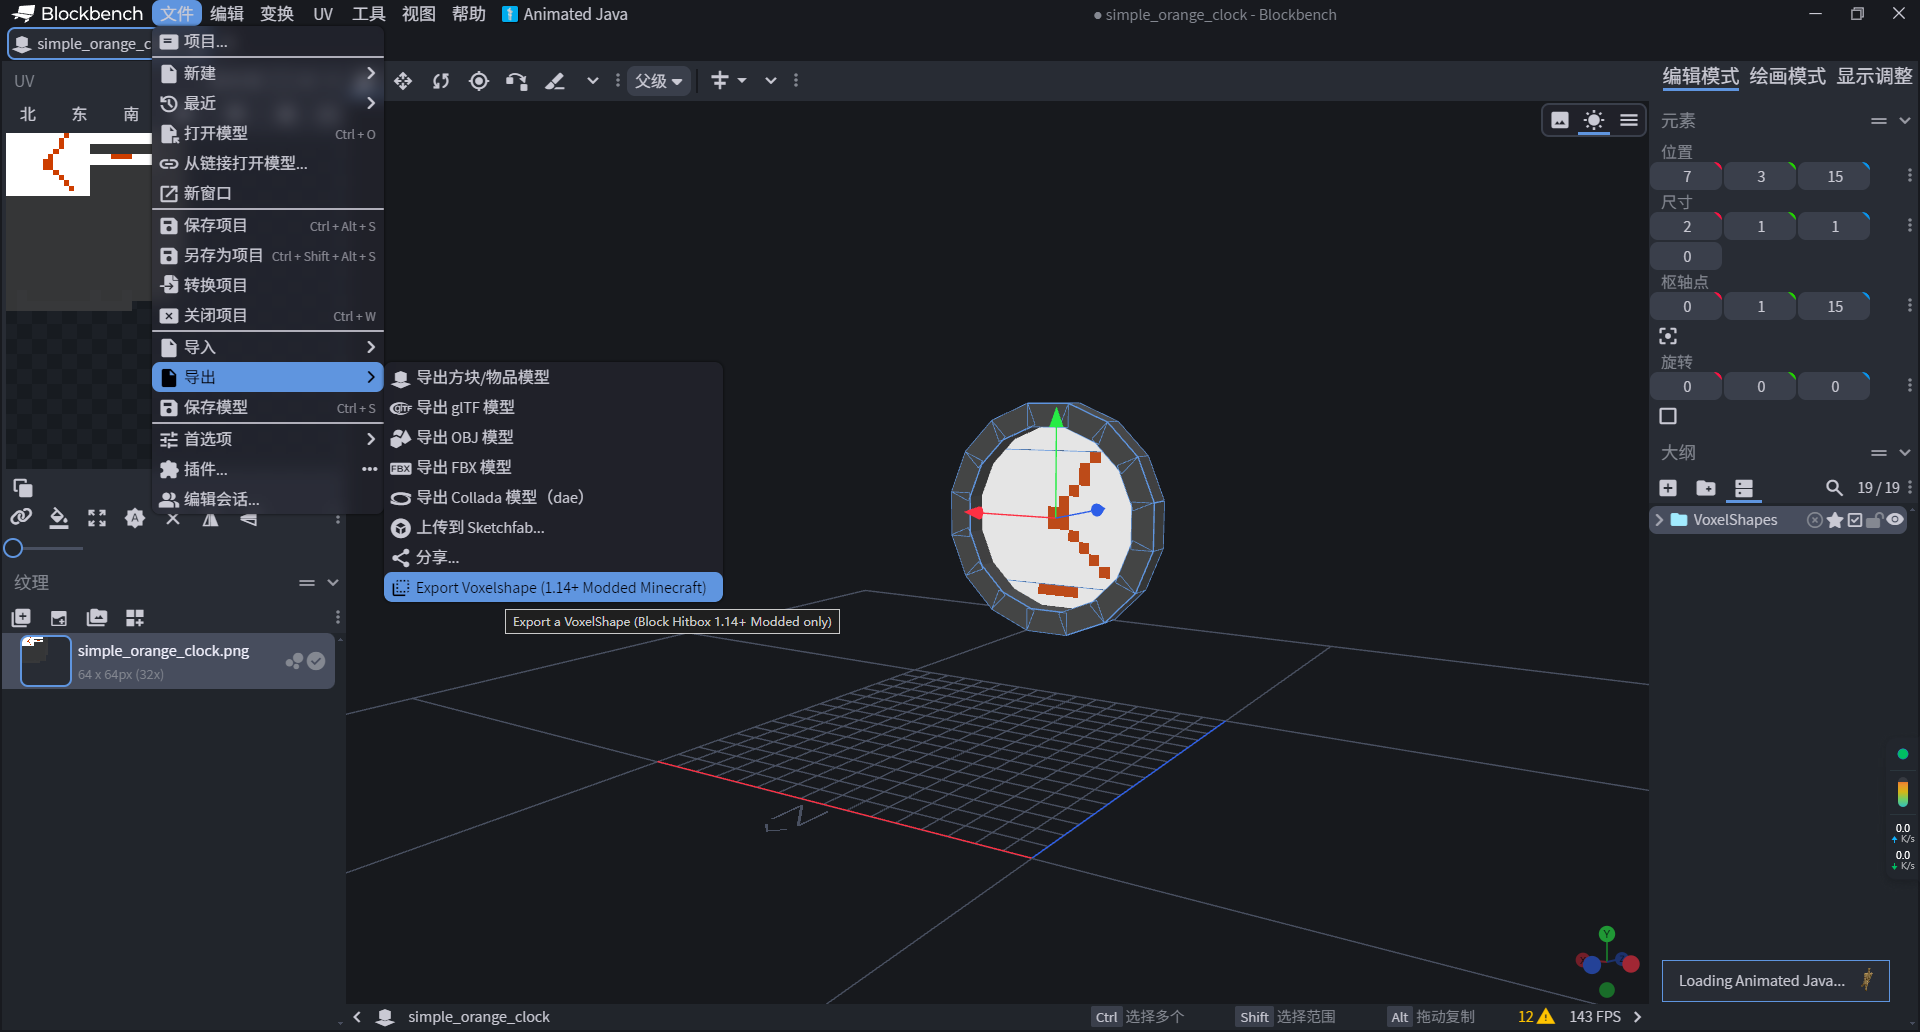Open the Animated Java menu

565,14
